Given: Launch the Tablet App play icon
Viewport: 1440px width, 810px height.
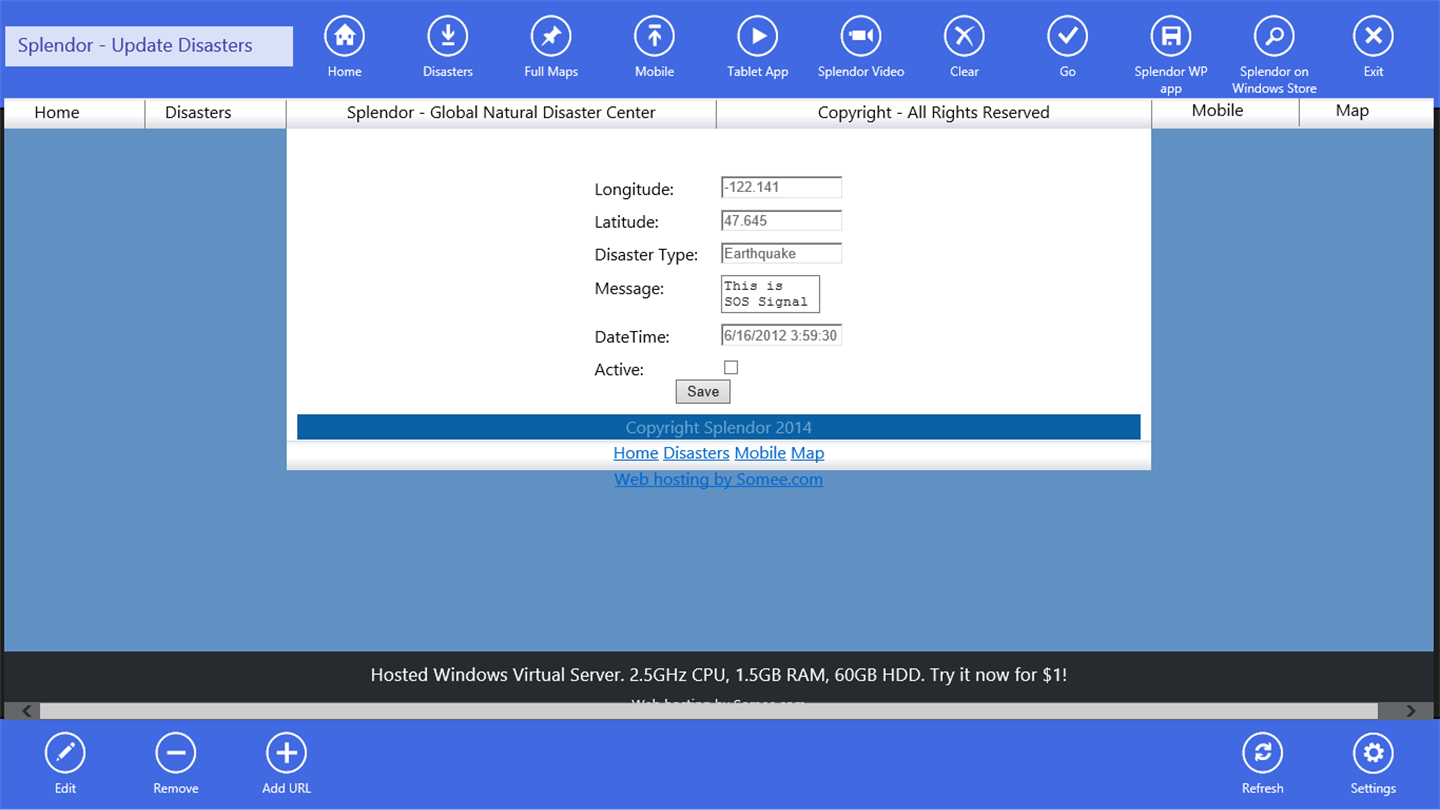Looking at the screenshot, I should pyautogui.click(x=757, y=37).
